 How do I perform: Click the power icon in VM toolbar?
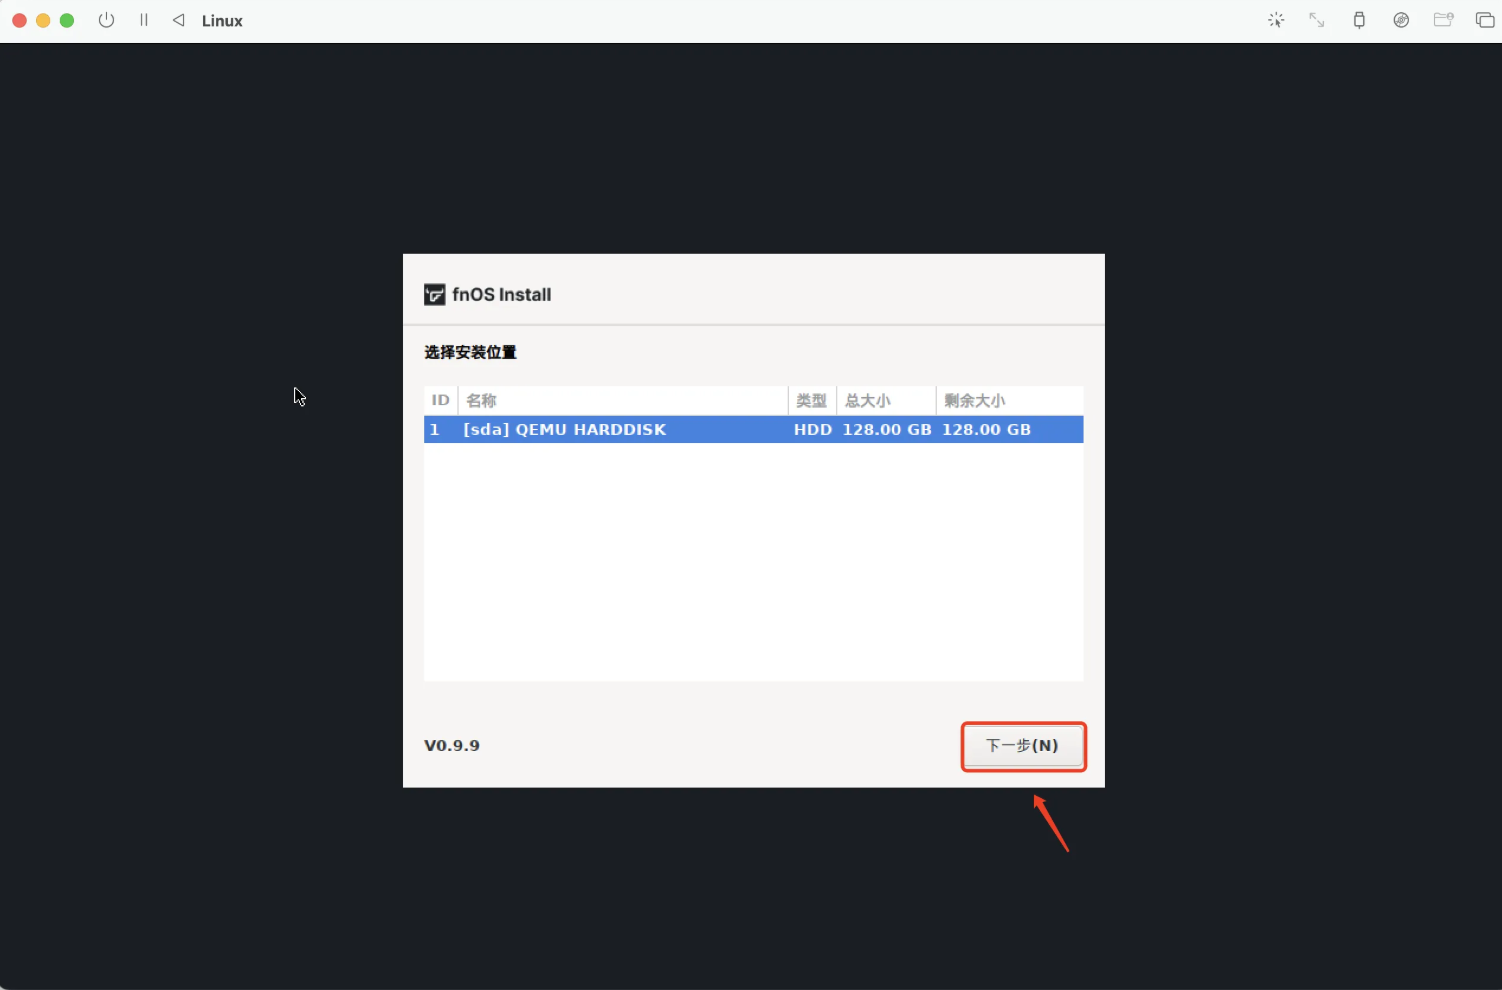pyautogui.click(x=106, y=20)
